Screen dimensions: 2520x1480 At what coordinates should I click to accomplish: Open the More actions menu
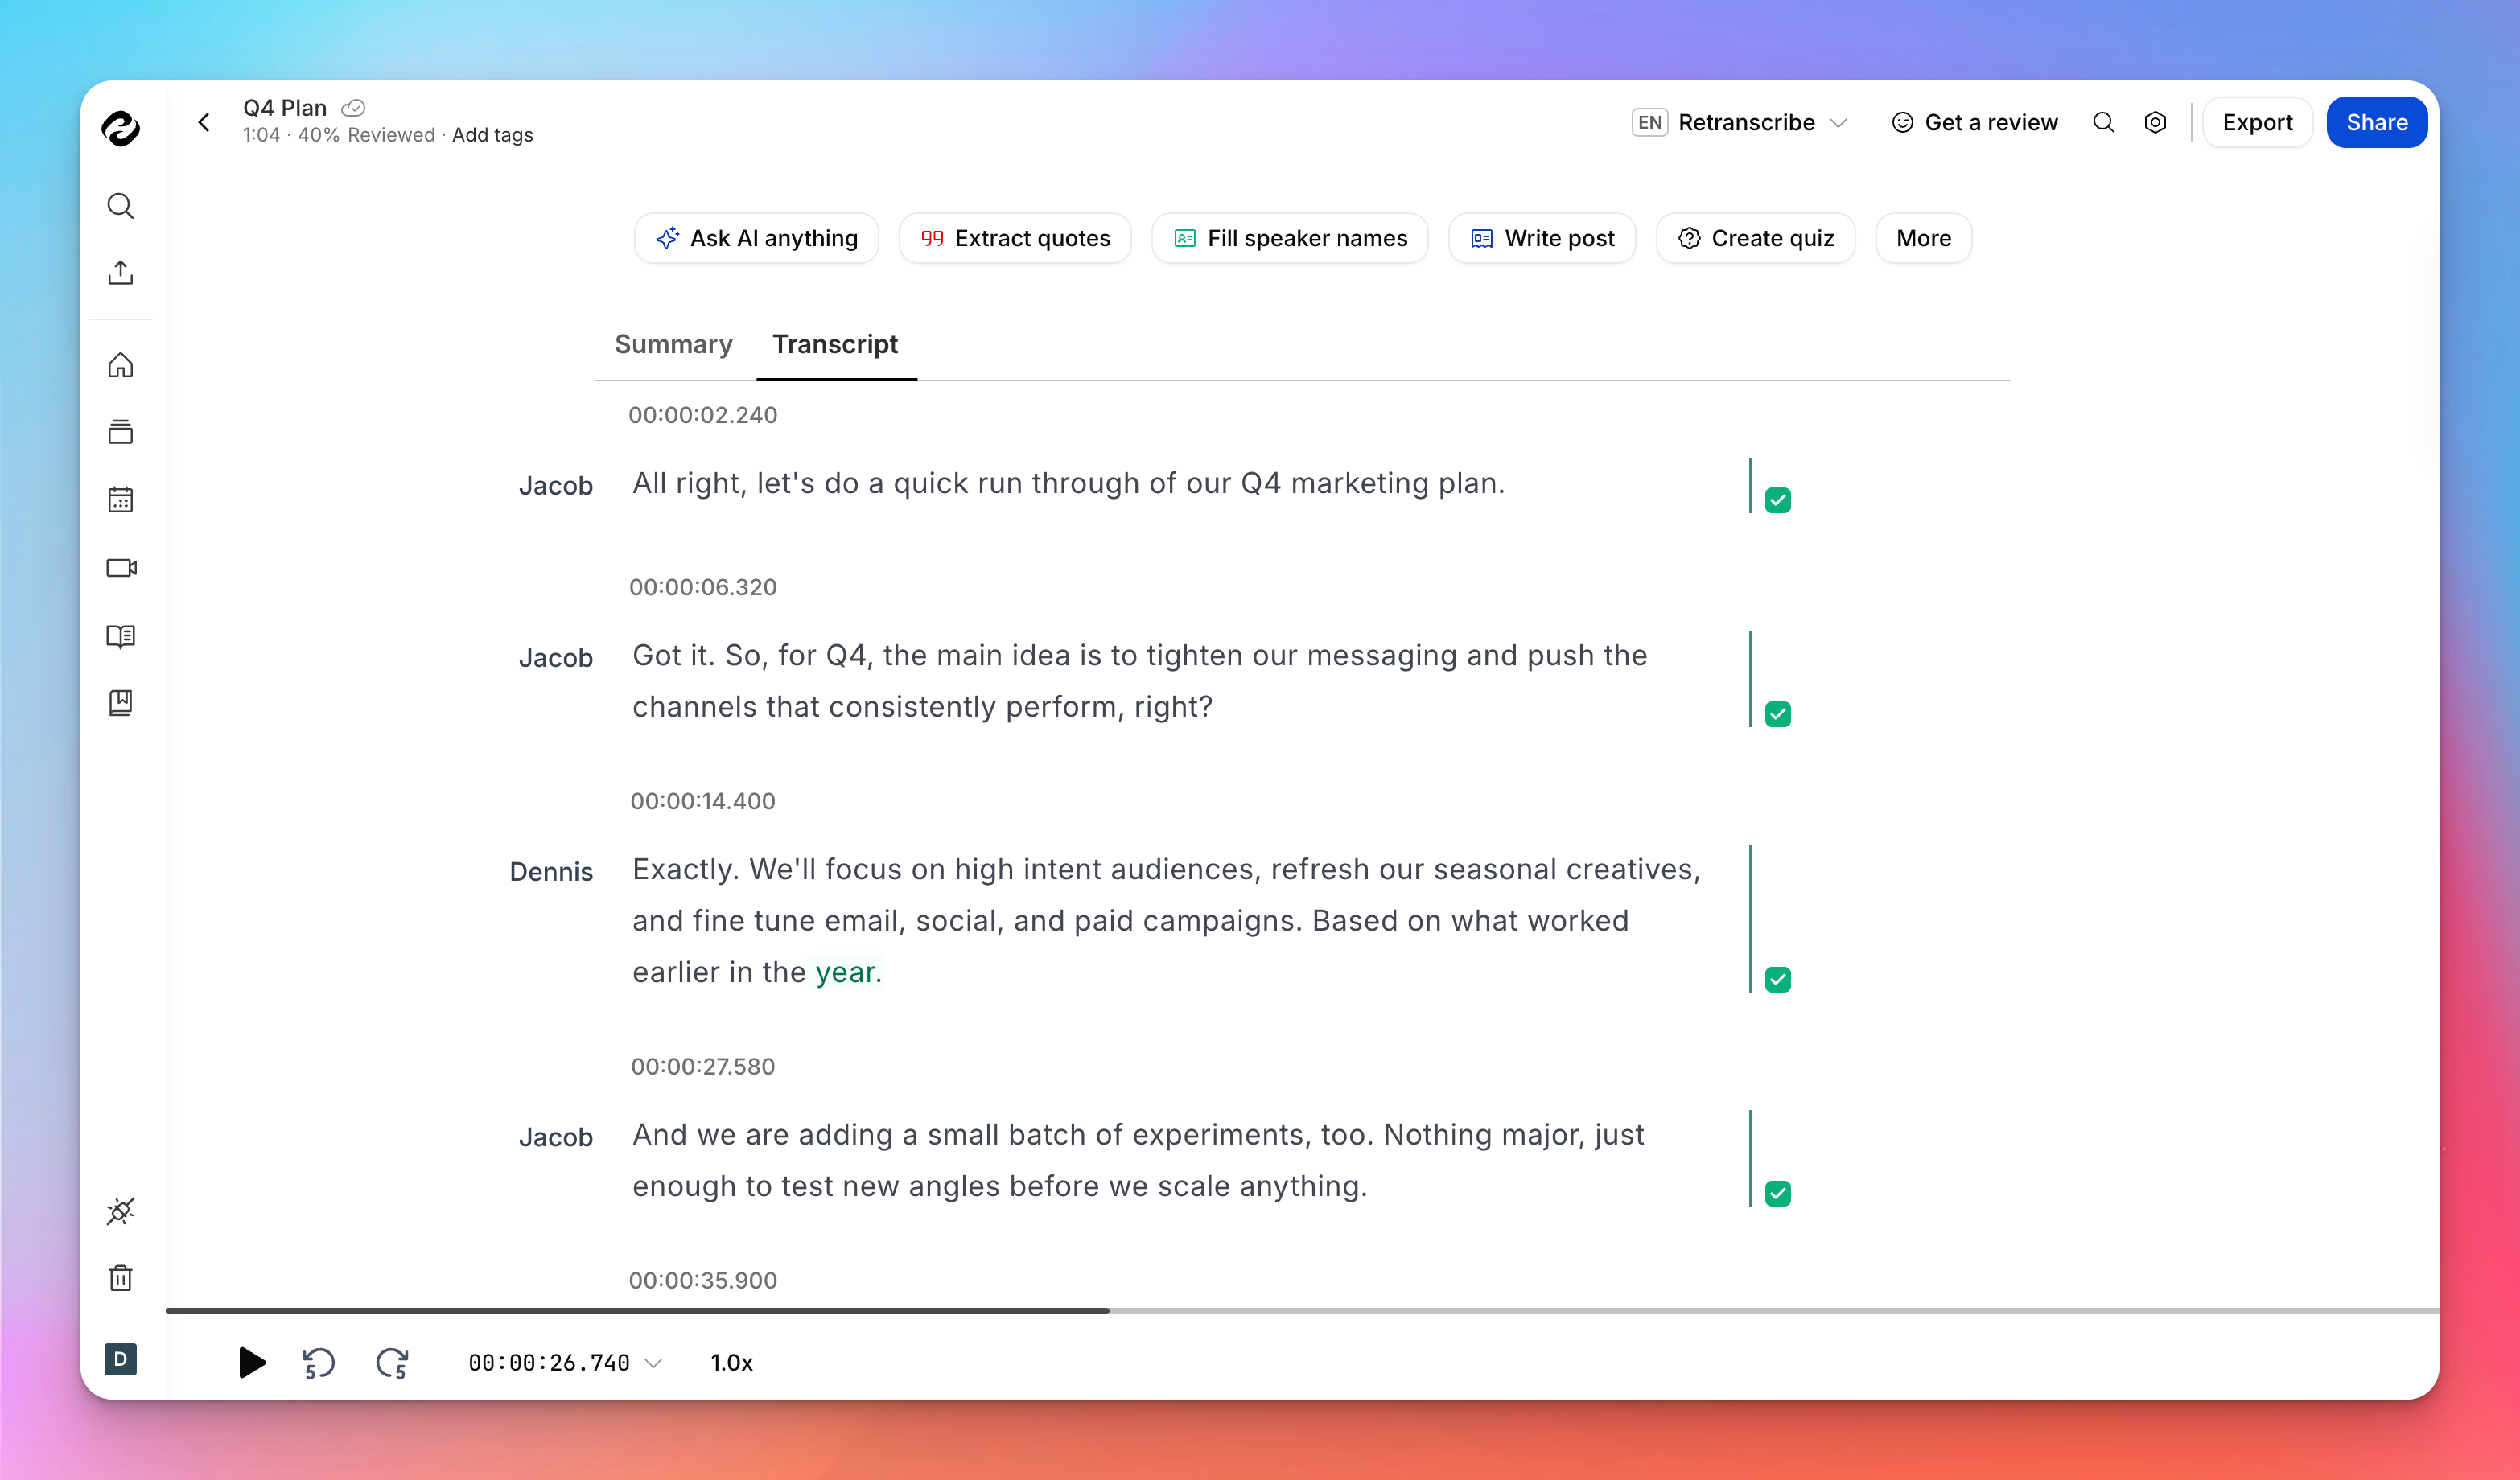point(1922,238)
